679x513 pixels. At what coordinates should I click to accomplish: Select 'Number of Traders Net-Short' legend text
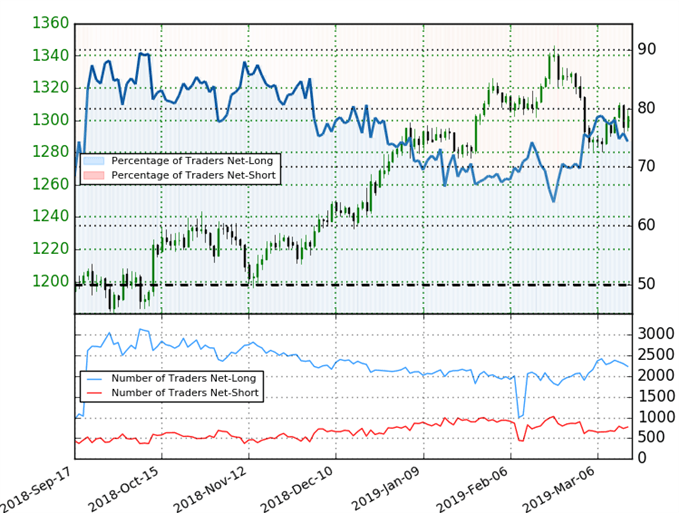(x=185, y=393)
